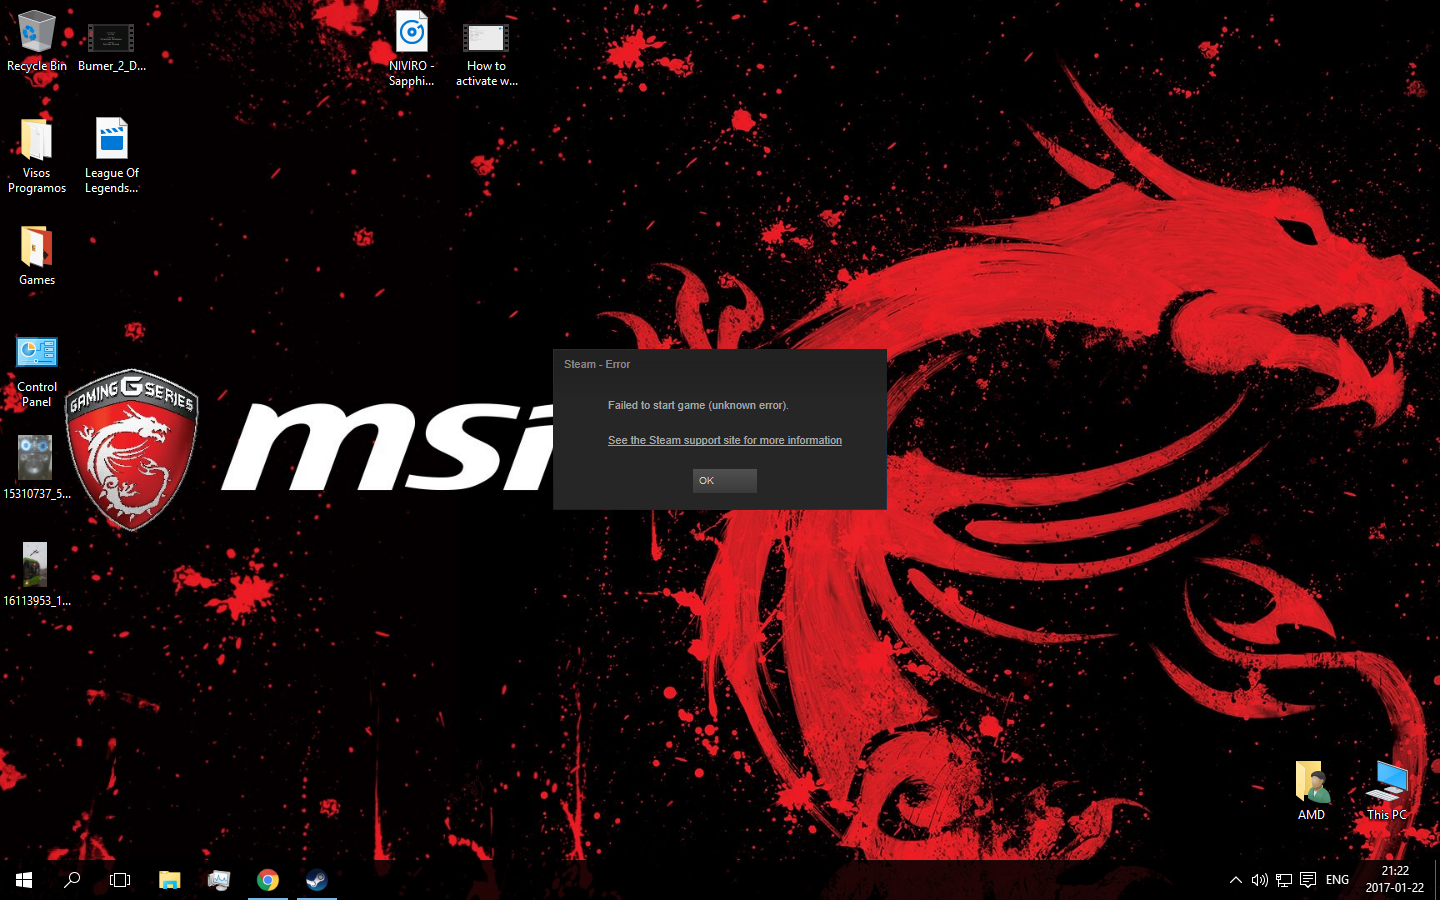The height and width of the screenshot is (900, 1440).
Task: Select the This PC desktop icon
Action: (1387, 790)
